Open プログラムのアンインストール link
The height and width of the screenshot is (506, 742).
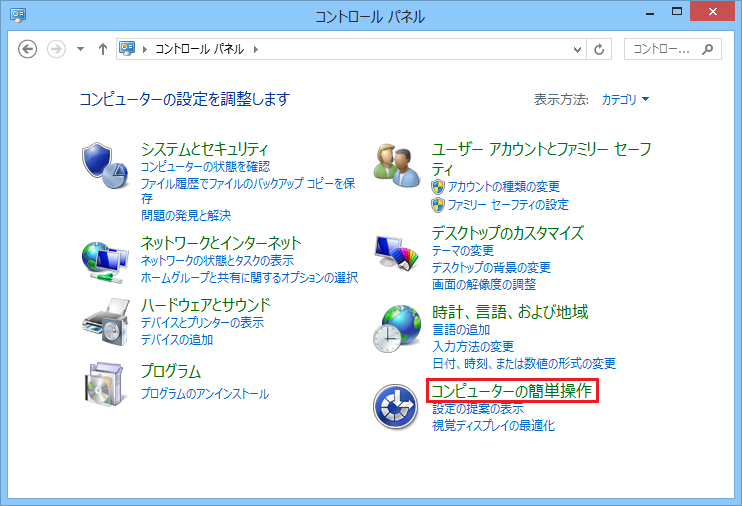click(x=205, y=394)
